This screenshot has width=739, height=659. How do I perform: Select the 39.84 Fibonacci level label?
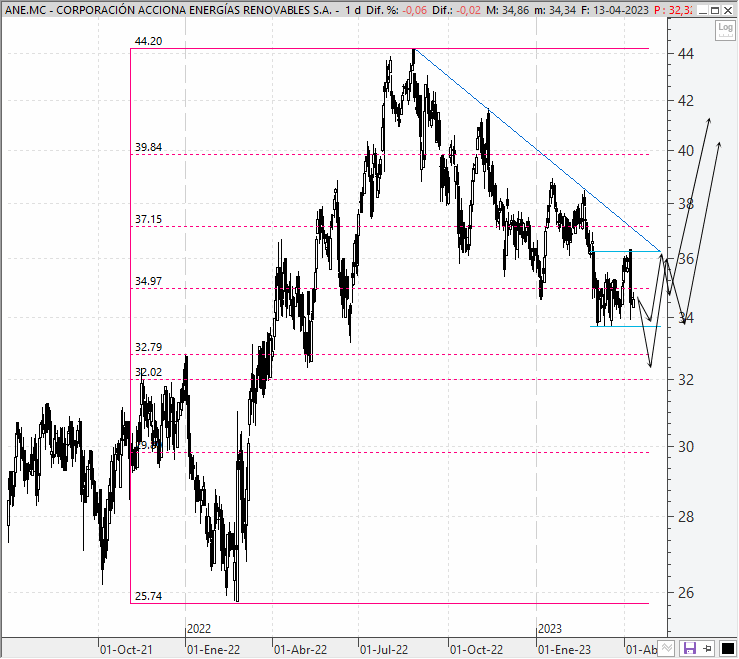click(x=148, y=147)
